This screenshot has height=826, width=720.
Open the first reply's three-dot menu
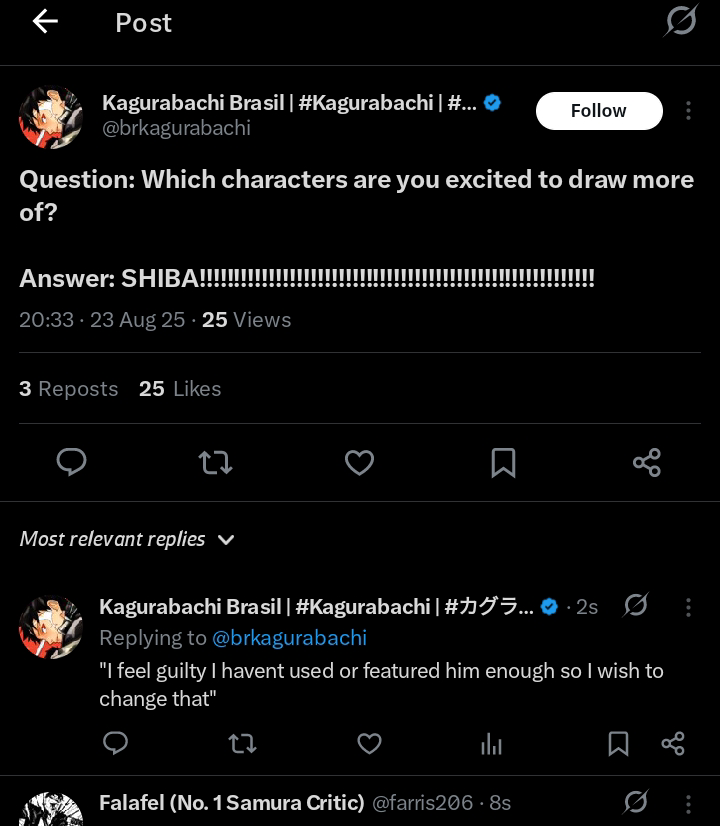point(688,607)
